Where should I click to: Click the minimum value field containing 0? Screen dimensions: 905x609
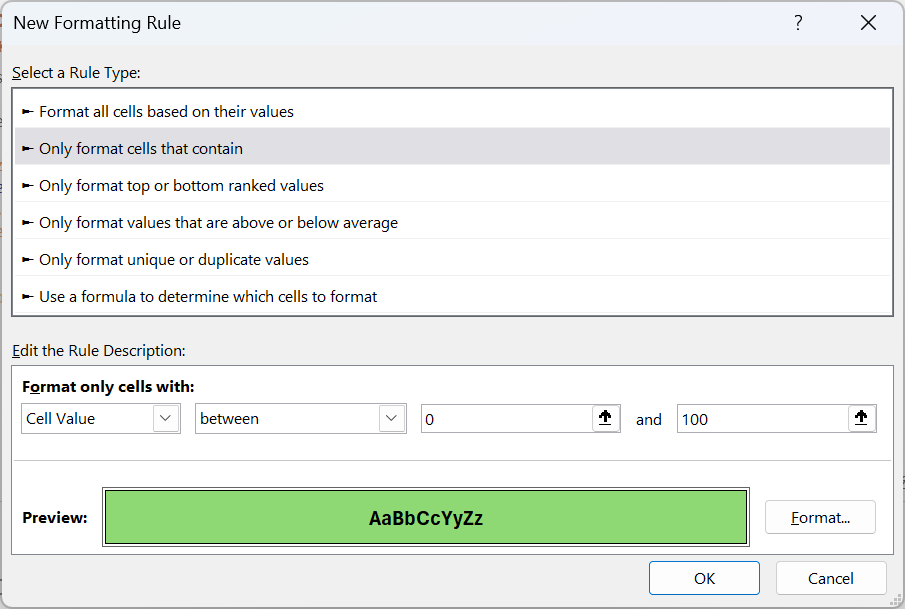(507, 419)
